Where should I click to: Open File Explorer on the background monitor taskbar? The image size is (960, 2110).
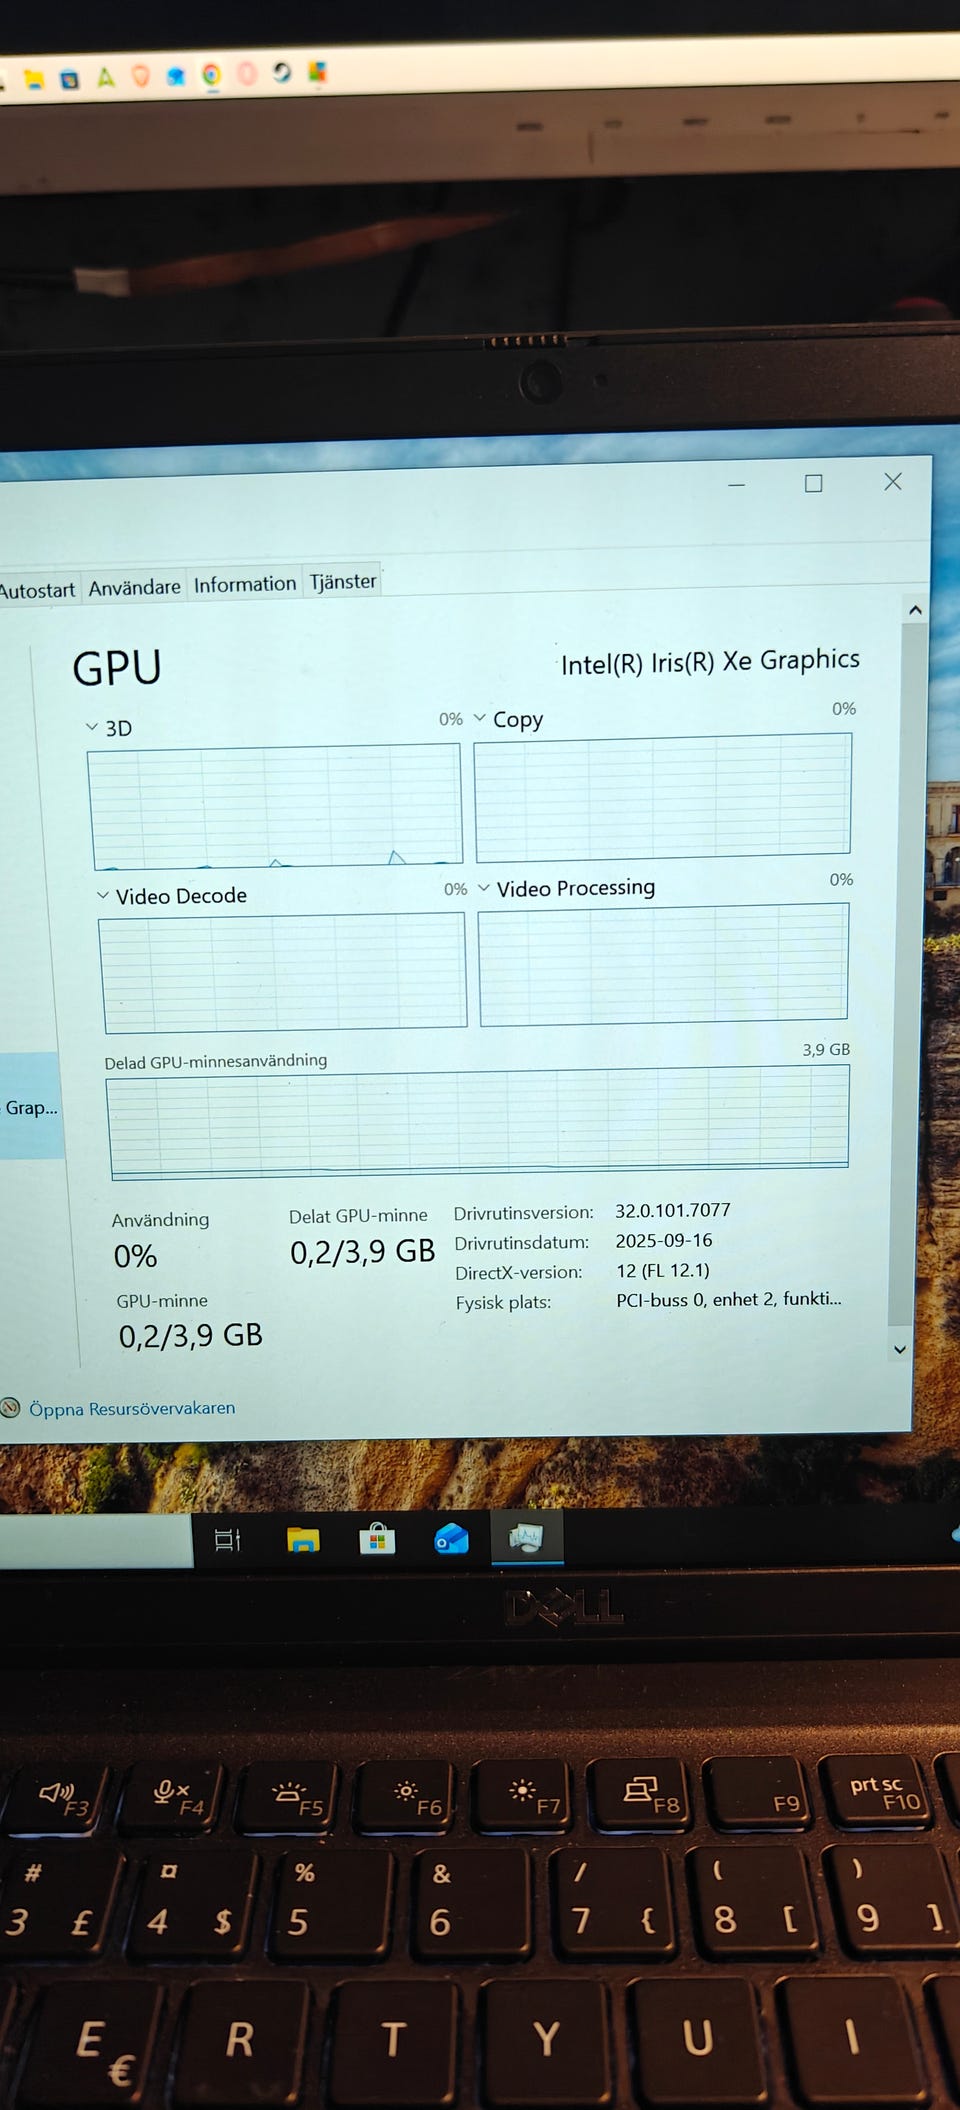tap(34, 79)
